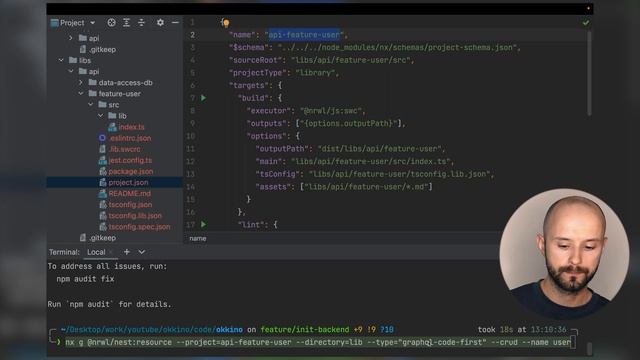Open the Project panel settings gear
The width and height of the screenshot is (640, 360).
160,23
